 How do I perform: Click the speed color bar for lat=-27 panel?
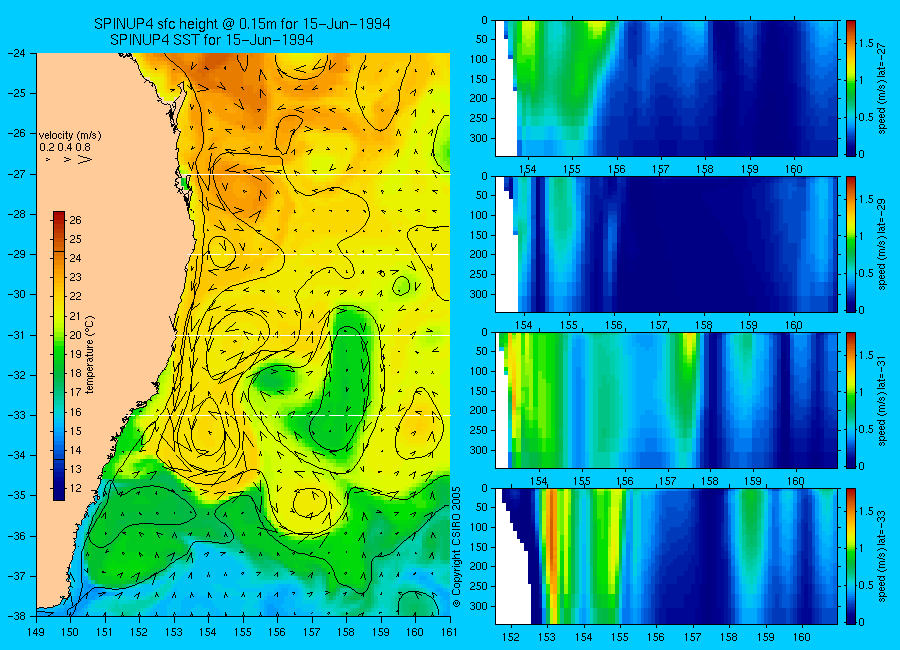pyautogui.click(x=851, y=88)
